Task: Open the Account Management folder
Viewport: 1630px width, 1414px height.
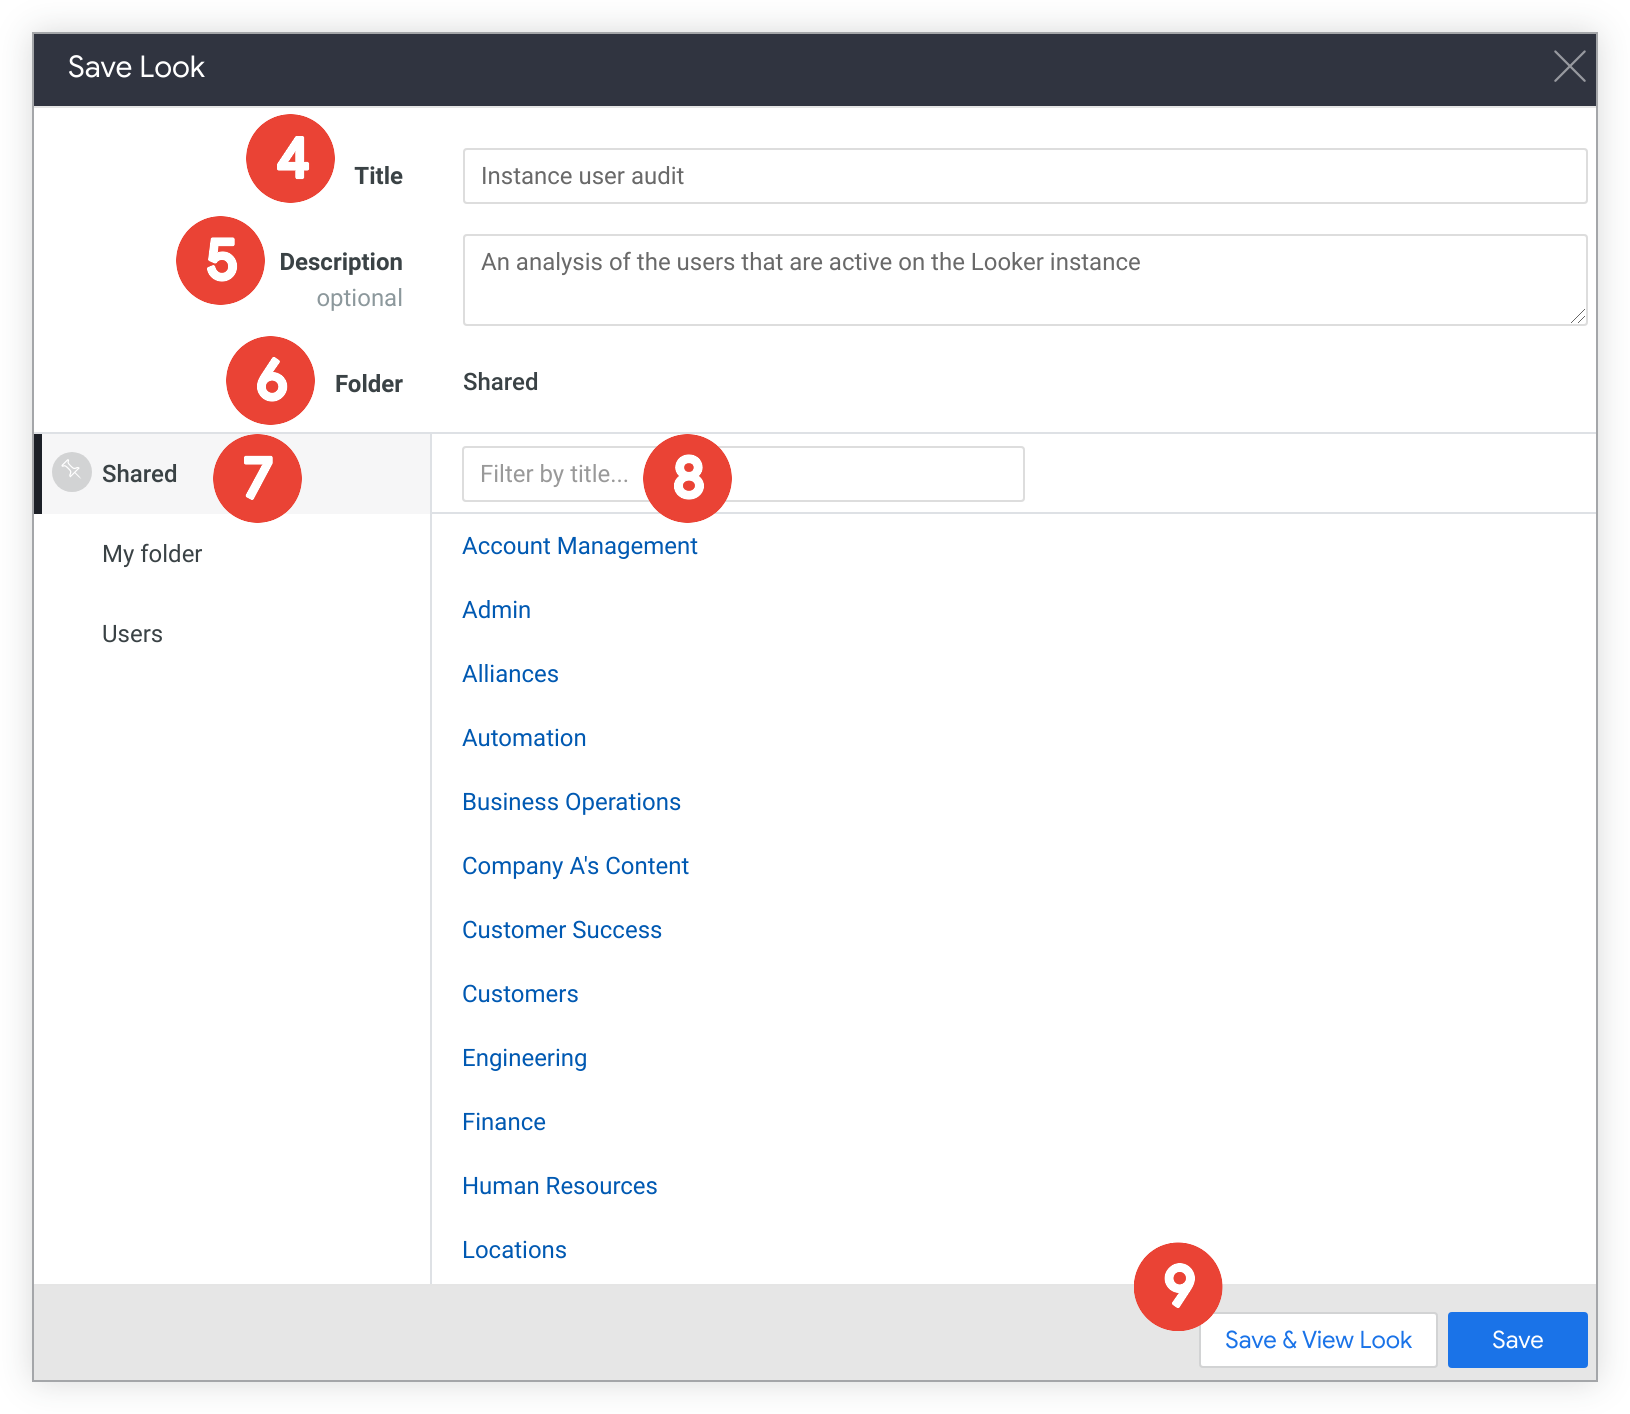Action: click(x=579, y=546)
